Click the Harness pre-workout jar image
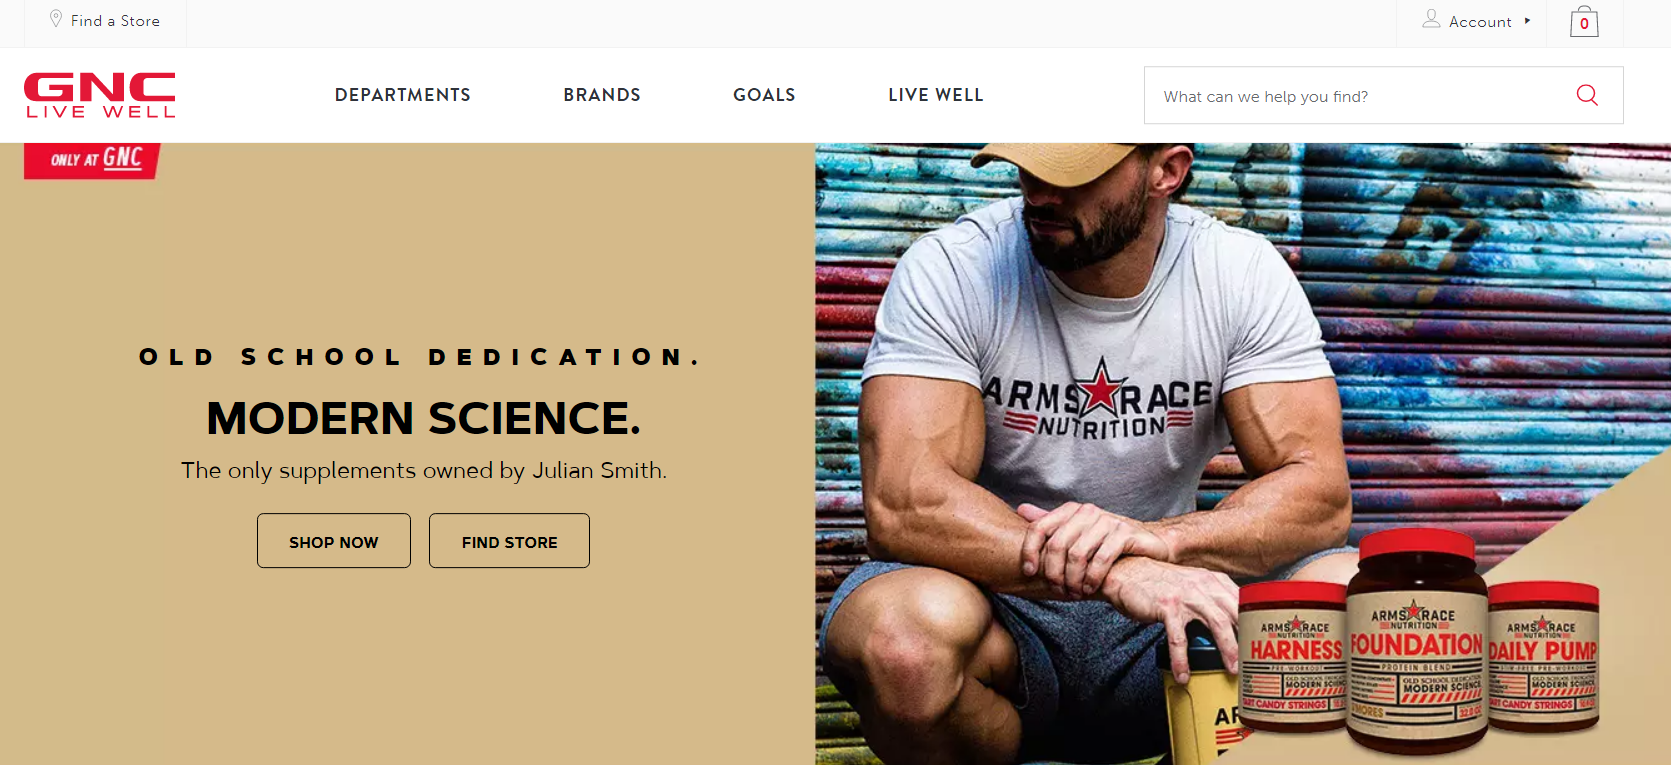This screenshot has height=765, width=1671. click(1294, 656)
